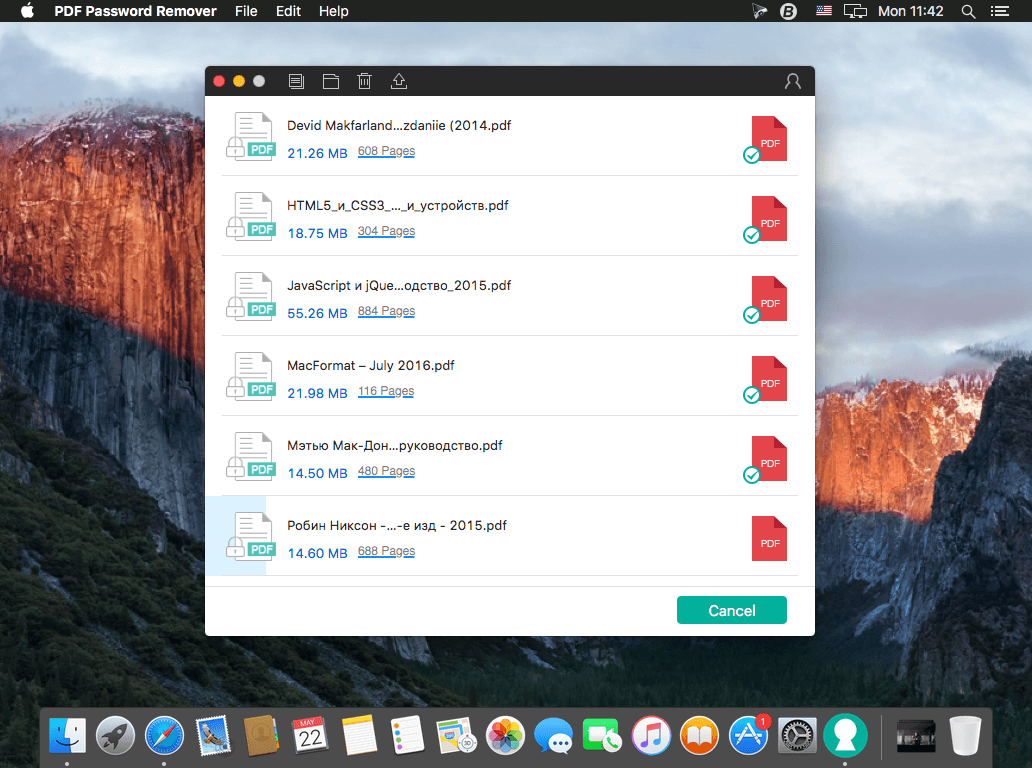Viewport: 1032px width, 768px height.
Task: Open the PDF Password Remover app menu
Action: coord(135,11)
